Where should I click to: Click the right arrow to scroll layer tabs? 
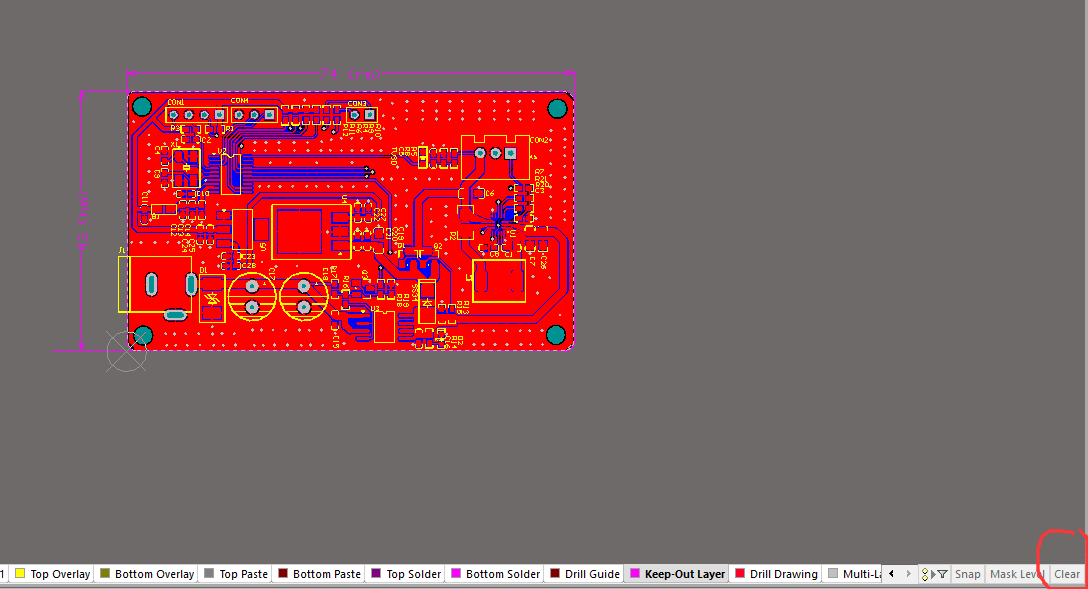(x=909, y=573)
